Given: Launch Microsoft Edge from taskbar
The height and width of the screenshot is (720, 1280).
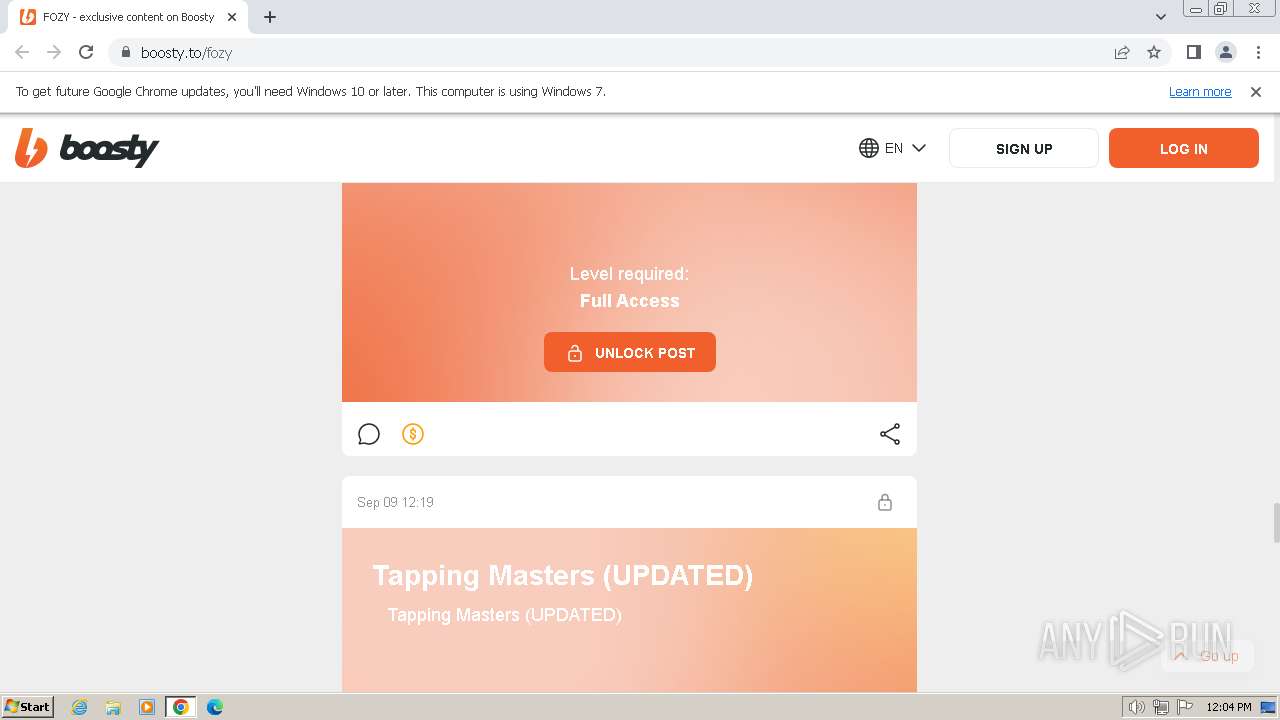Looking at the screenshot, I should (x=215, y=707).
